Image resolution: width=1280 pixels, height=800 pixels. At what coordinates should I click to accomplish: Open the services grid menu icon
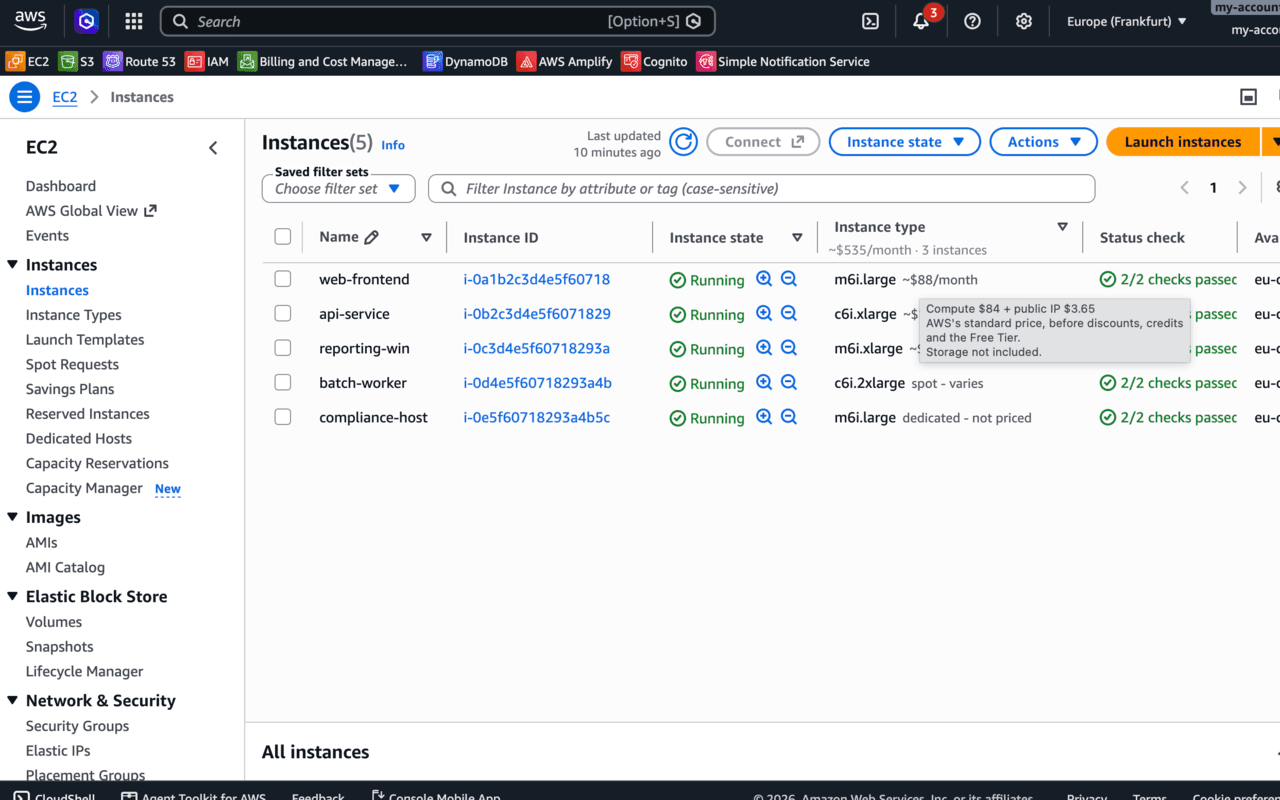pyautogui.click(x=133, y=21)
